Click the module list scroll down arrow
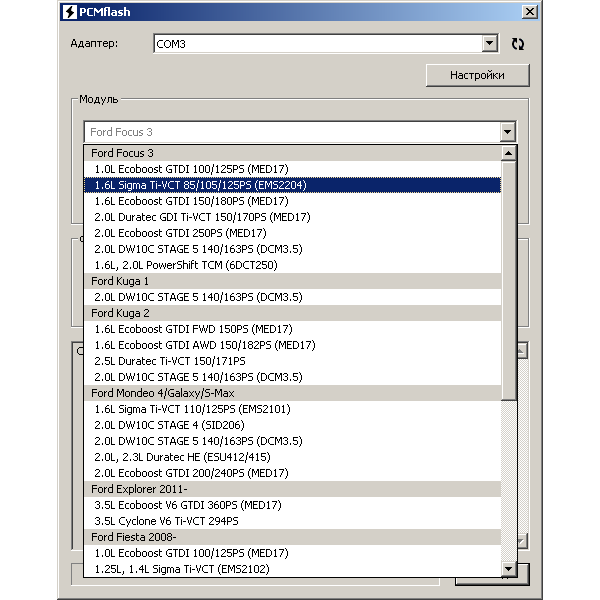 pos(508,569)
